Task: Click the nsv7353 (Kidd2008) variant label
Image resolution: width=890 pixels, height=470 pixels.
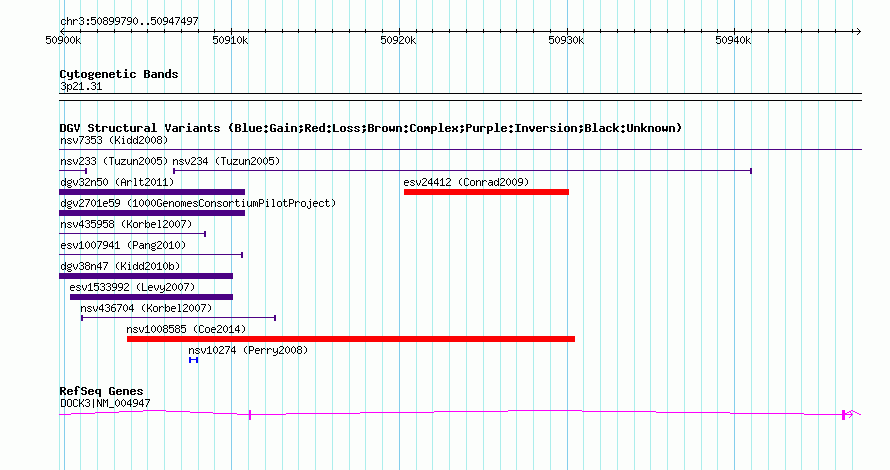Action: tap(114, 140)
